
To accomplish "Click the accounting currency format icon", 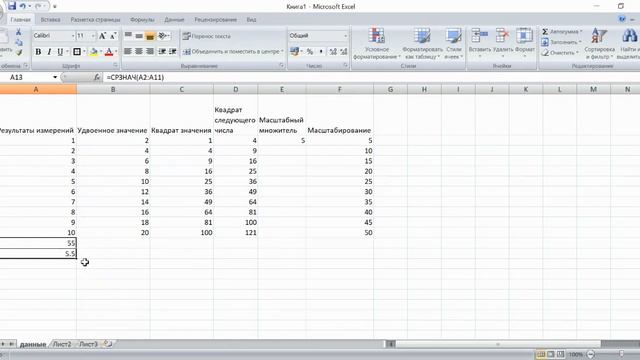I will 294,51.
